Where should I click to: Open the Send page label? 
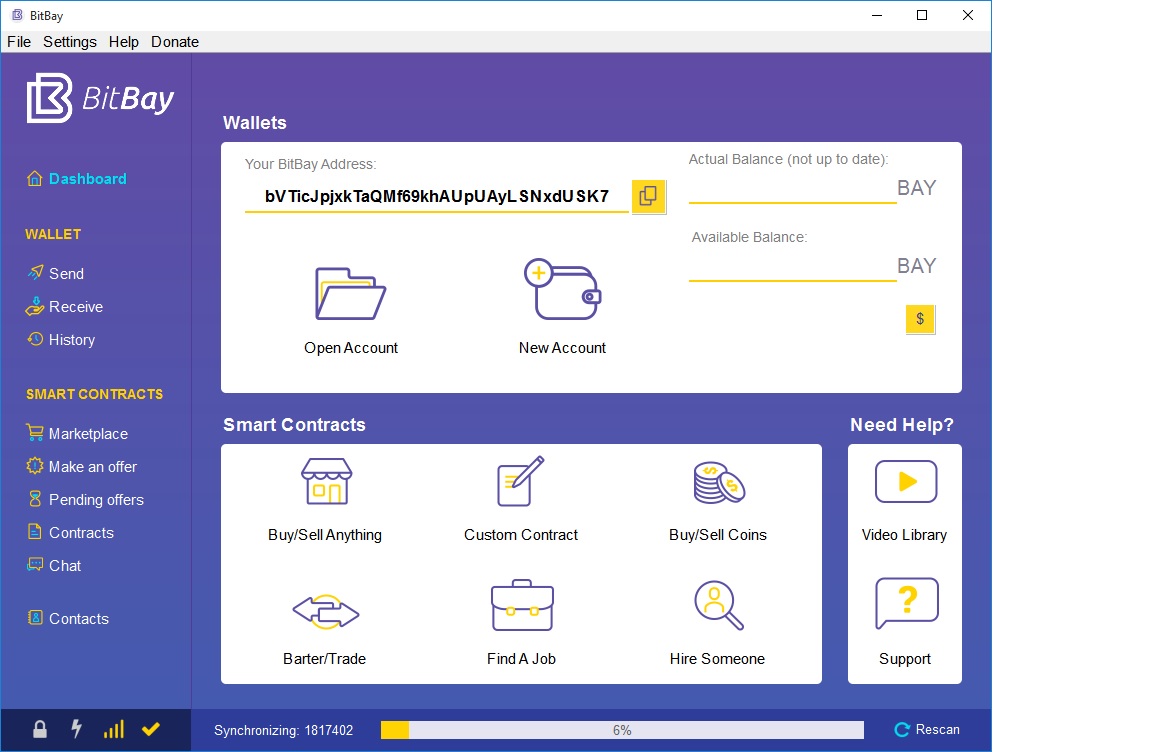[x=66, y=273]
